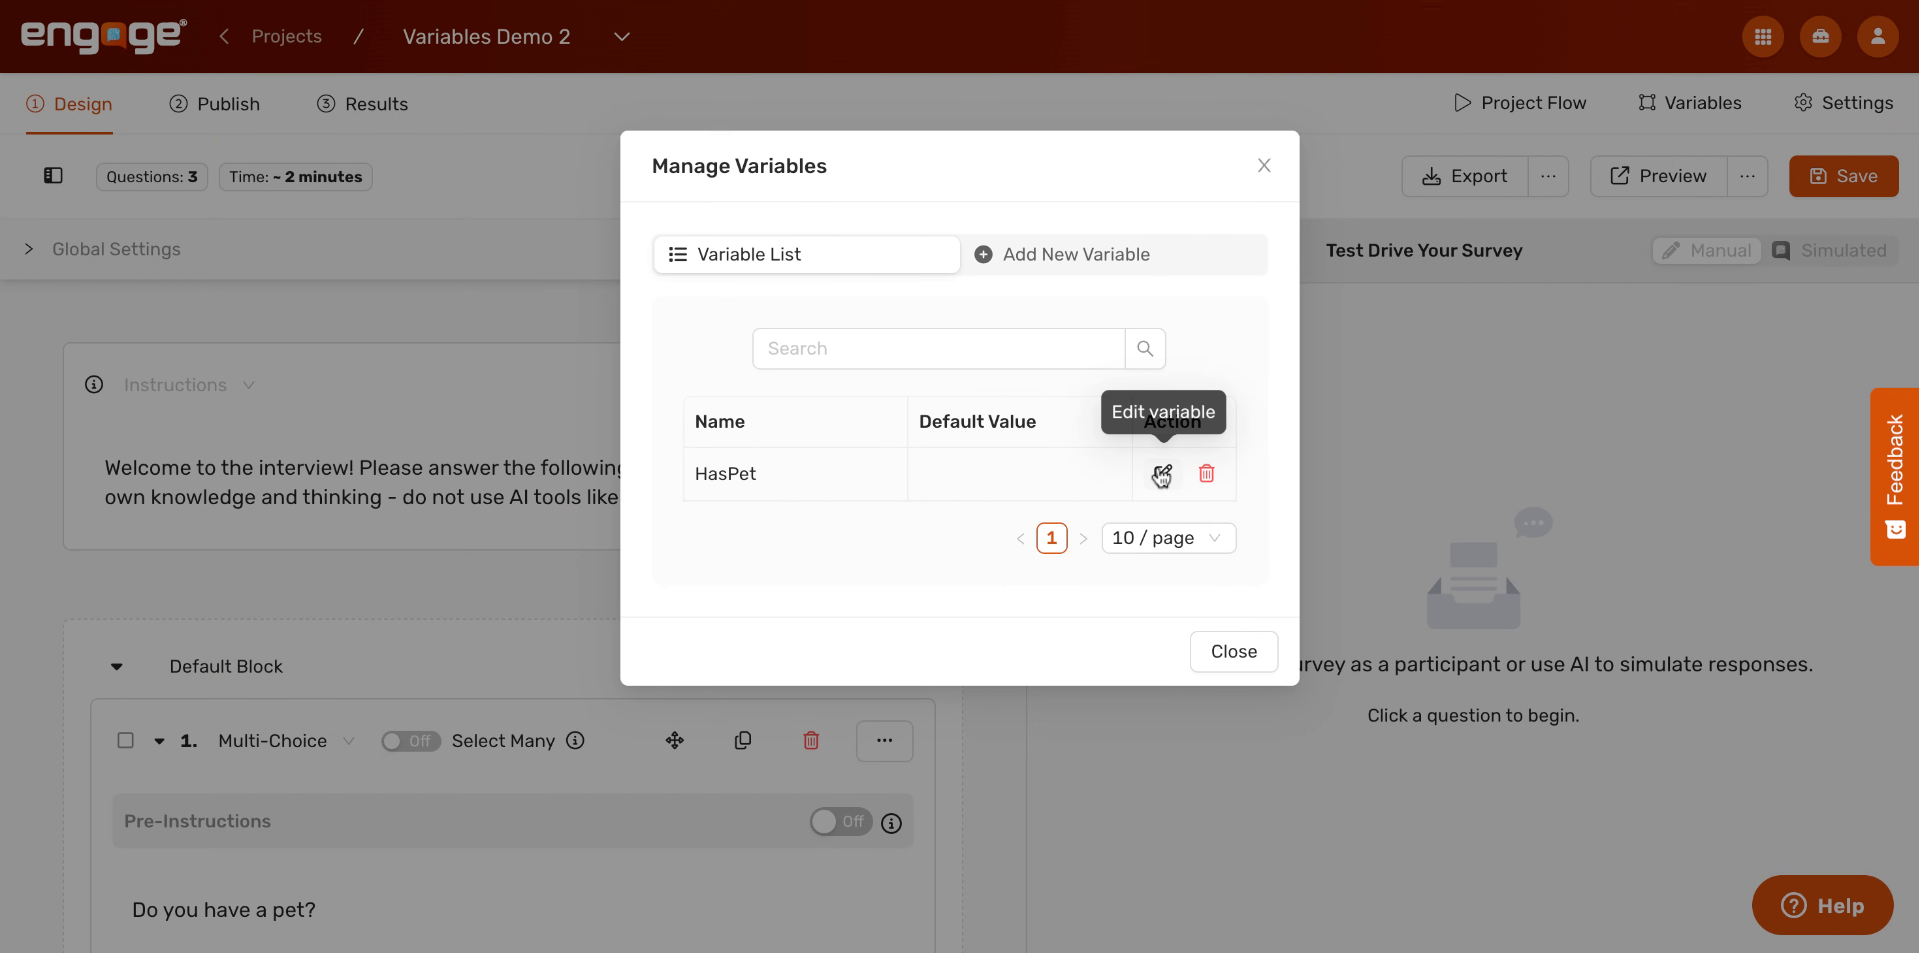Screen dimensions: 1919x953
Task: Click the Close button in dialog
Action: point(1234,652)
